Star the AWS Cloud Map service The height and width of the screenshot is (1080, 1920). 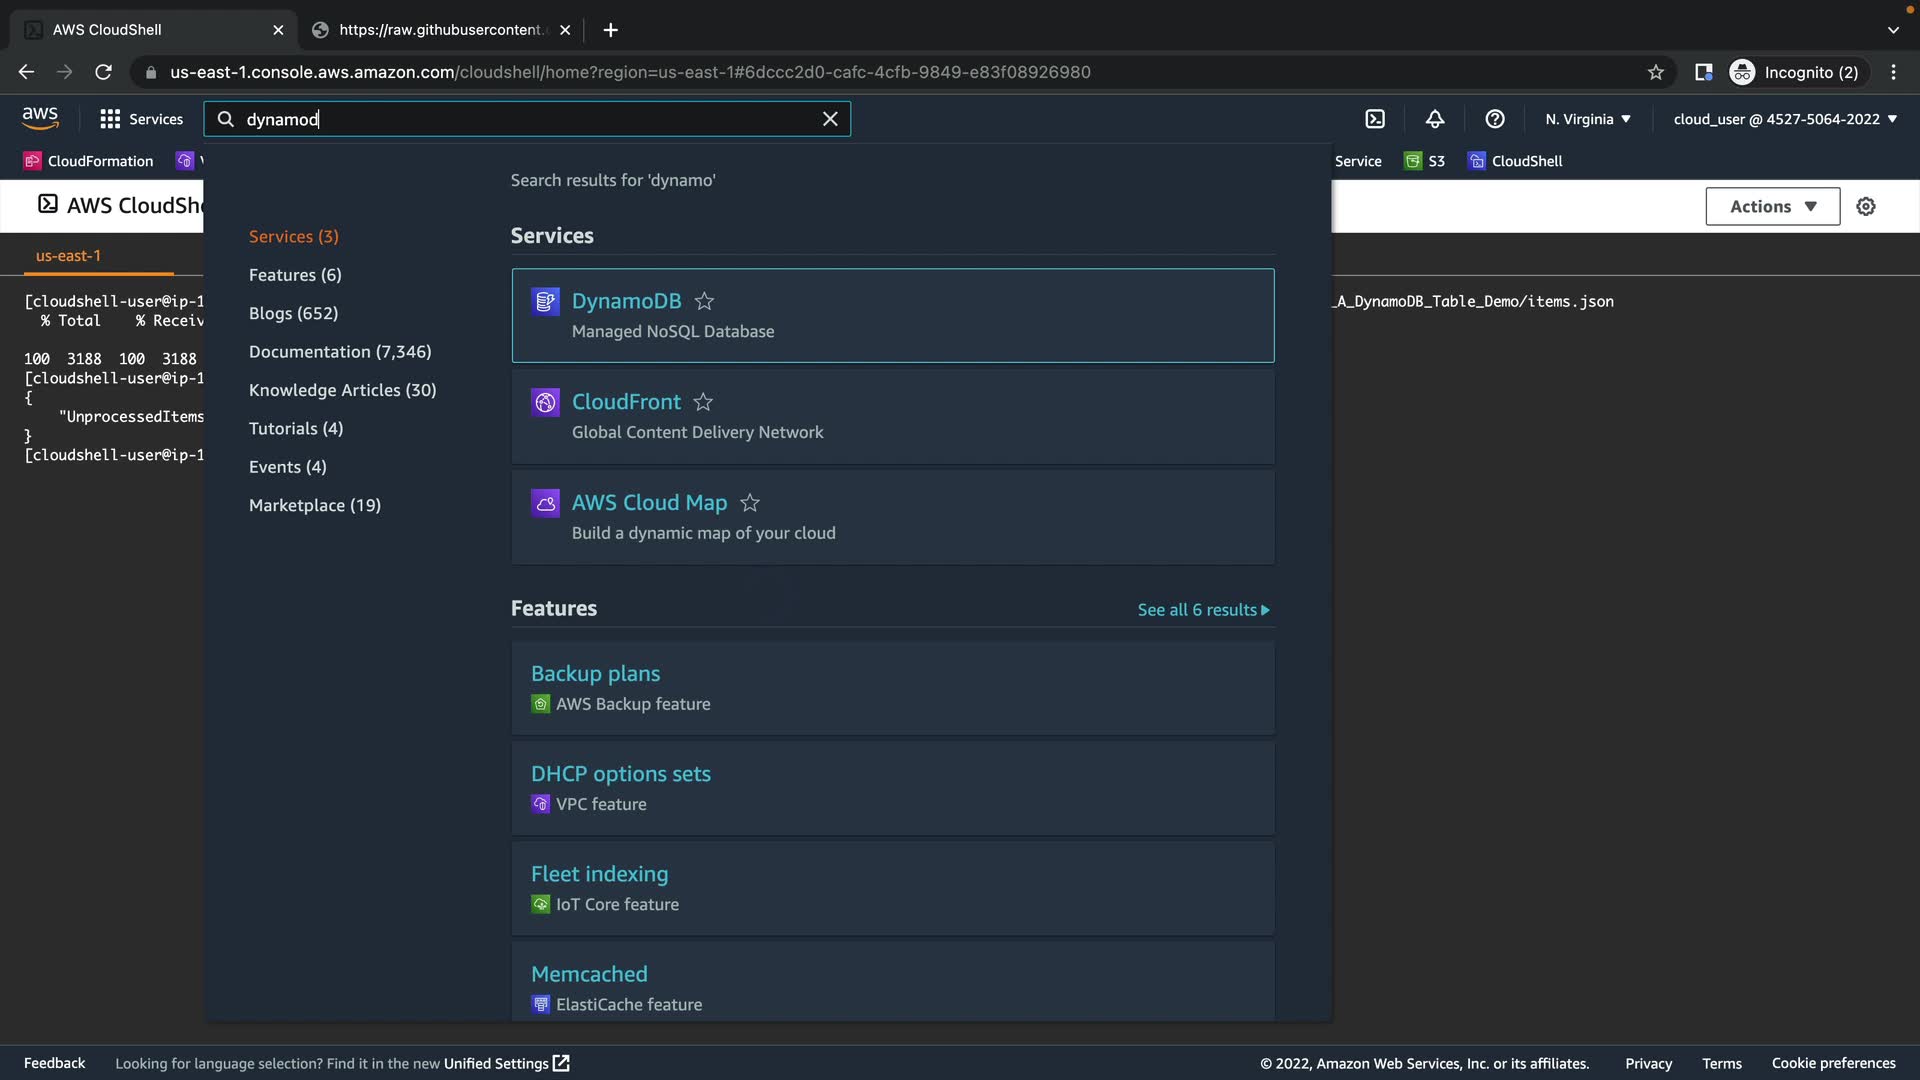point(750,503)
